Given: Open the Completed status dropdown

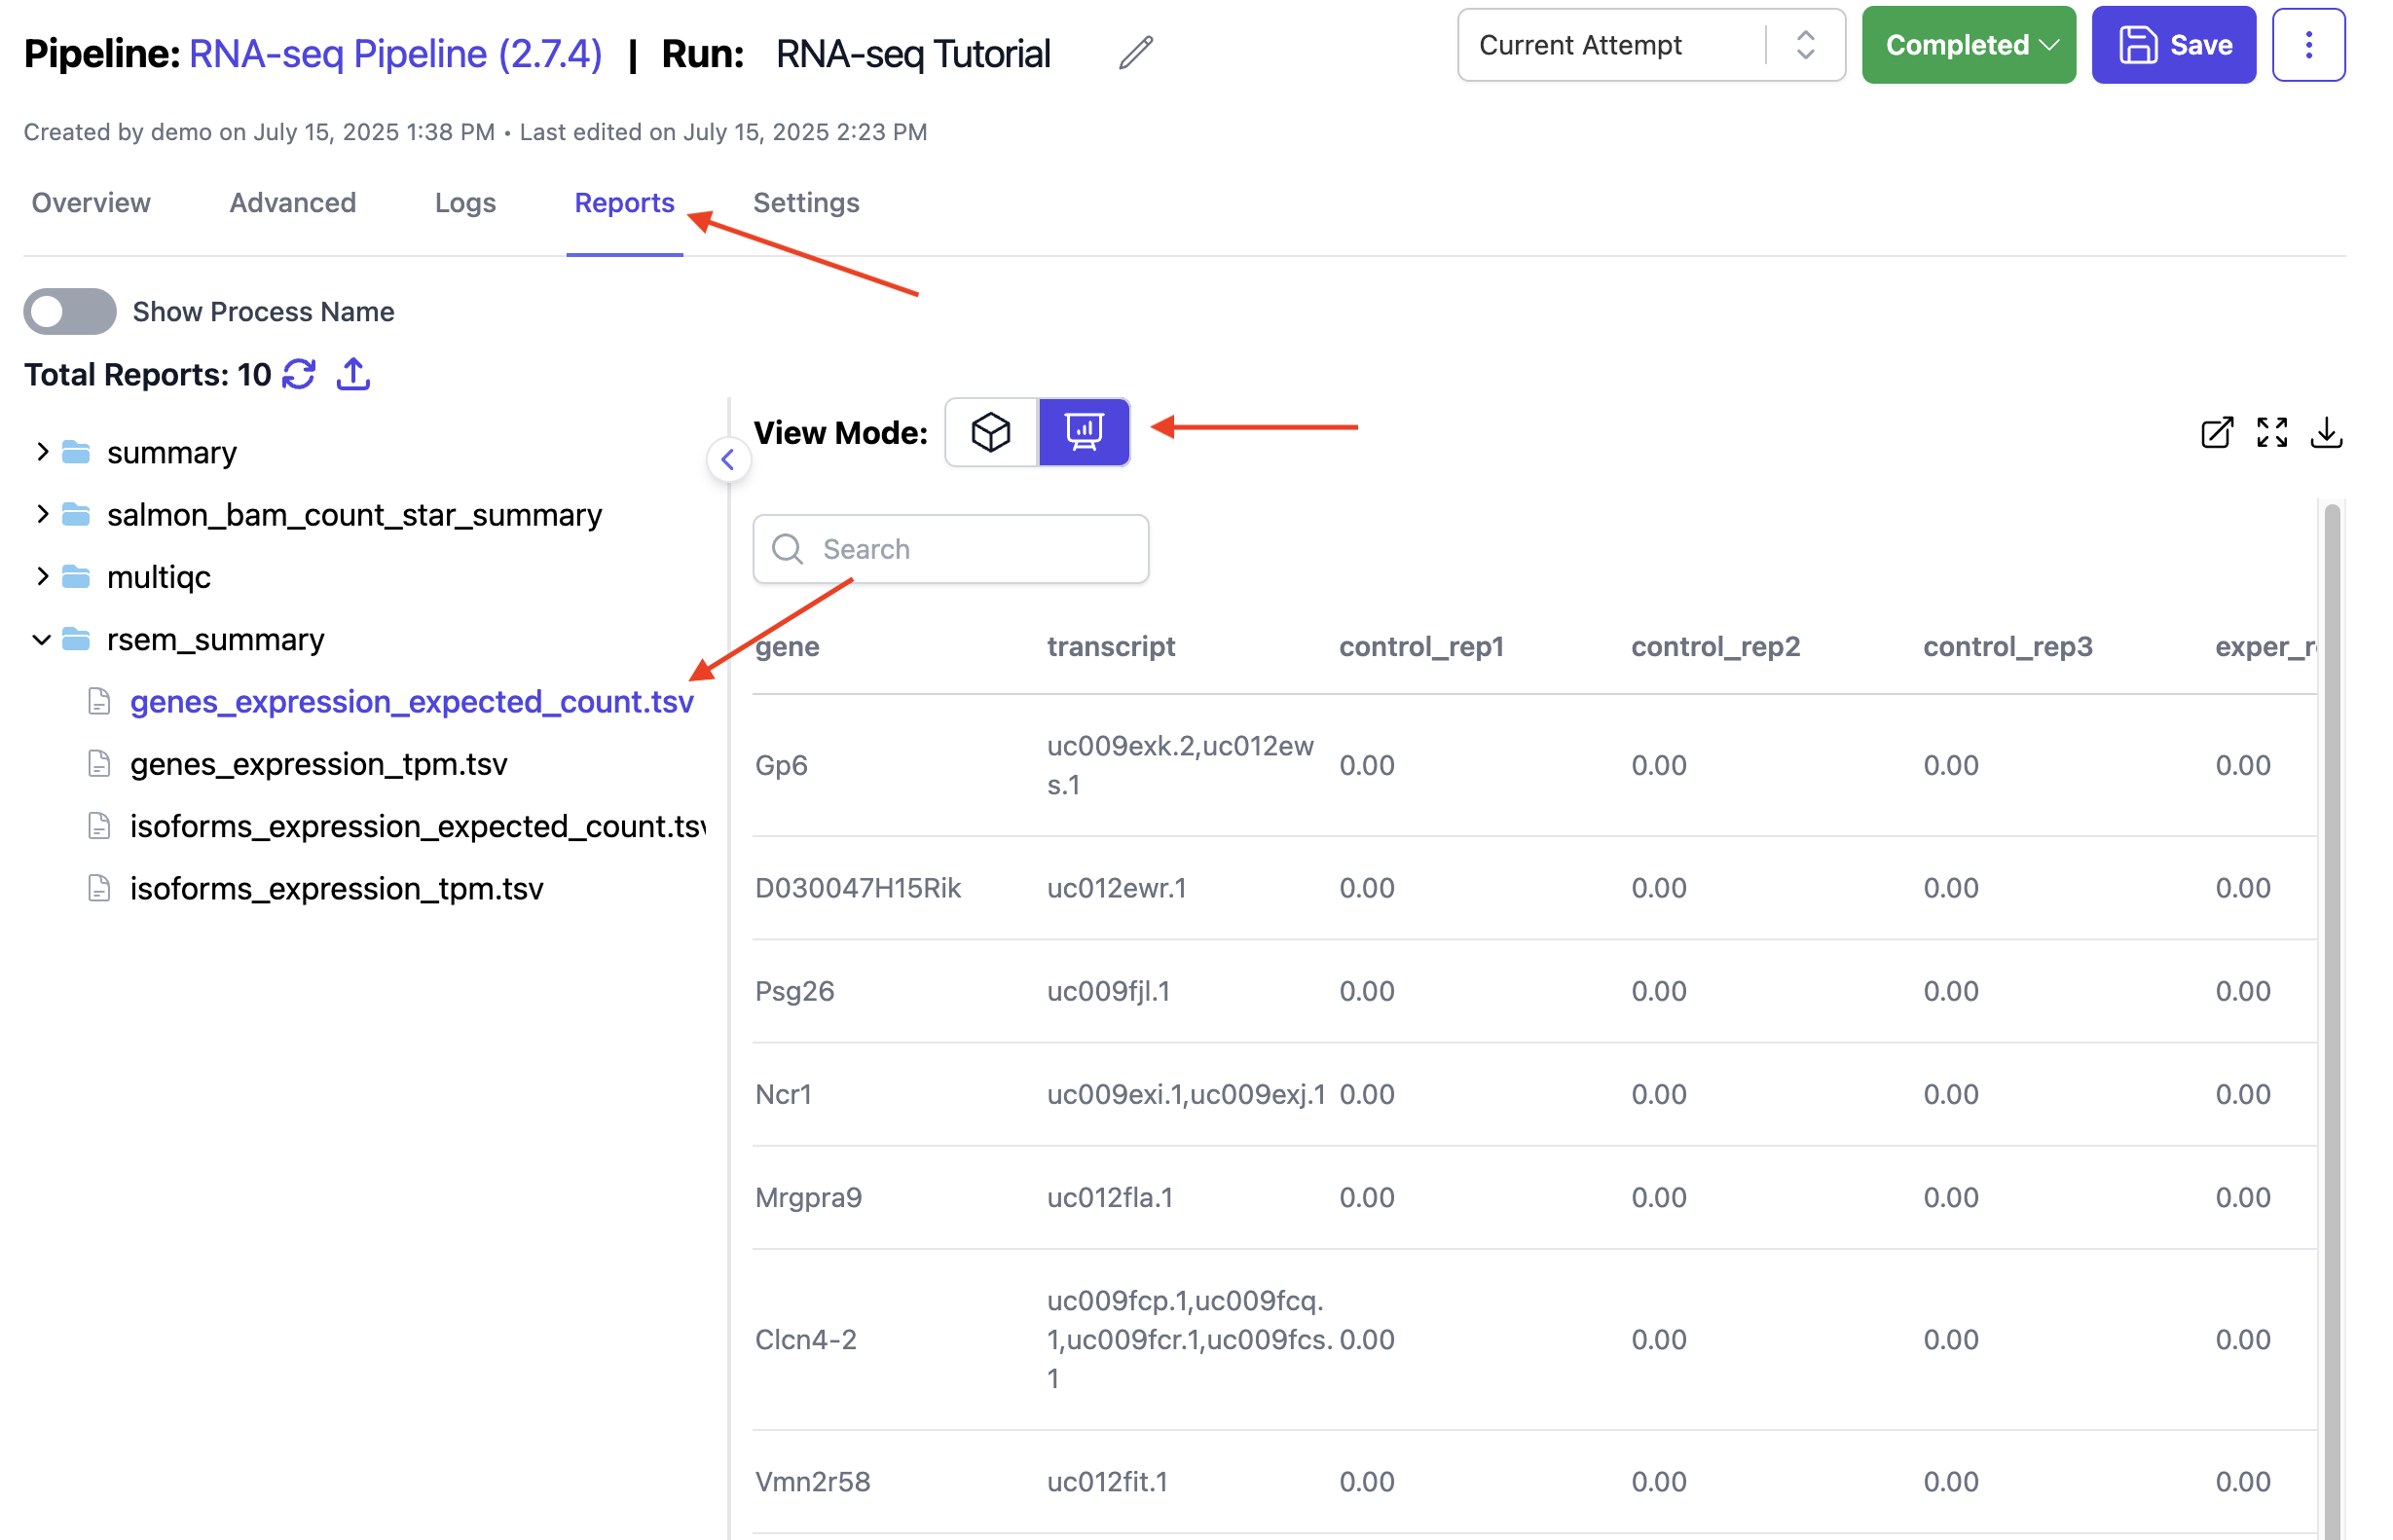Looking at the screenshot, I should tap(1967, 45).
